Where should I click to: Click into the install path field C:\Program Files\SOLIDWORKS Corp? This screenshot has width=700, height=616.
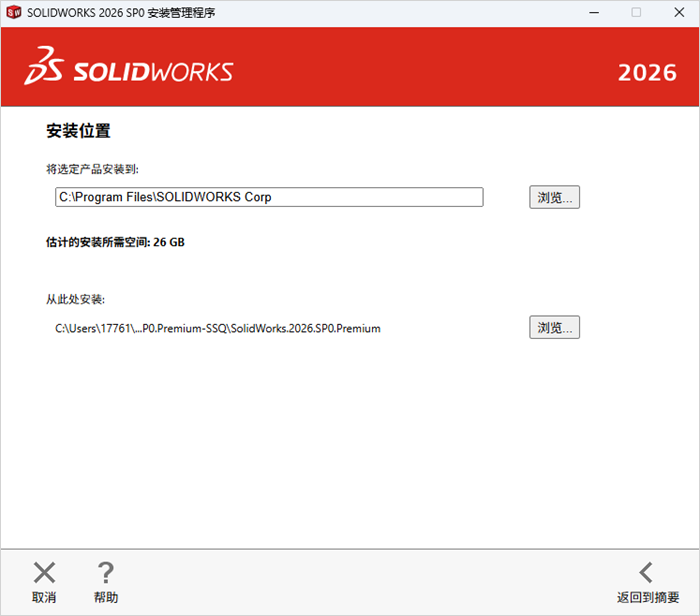[x=269, y=197]
